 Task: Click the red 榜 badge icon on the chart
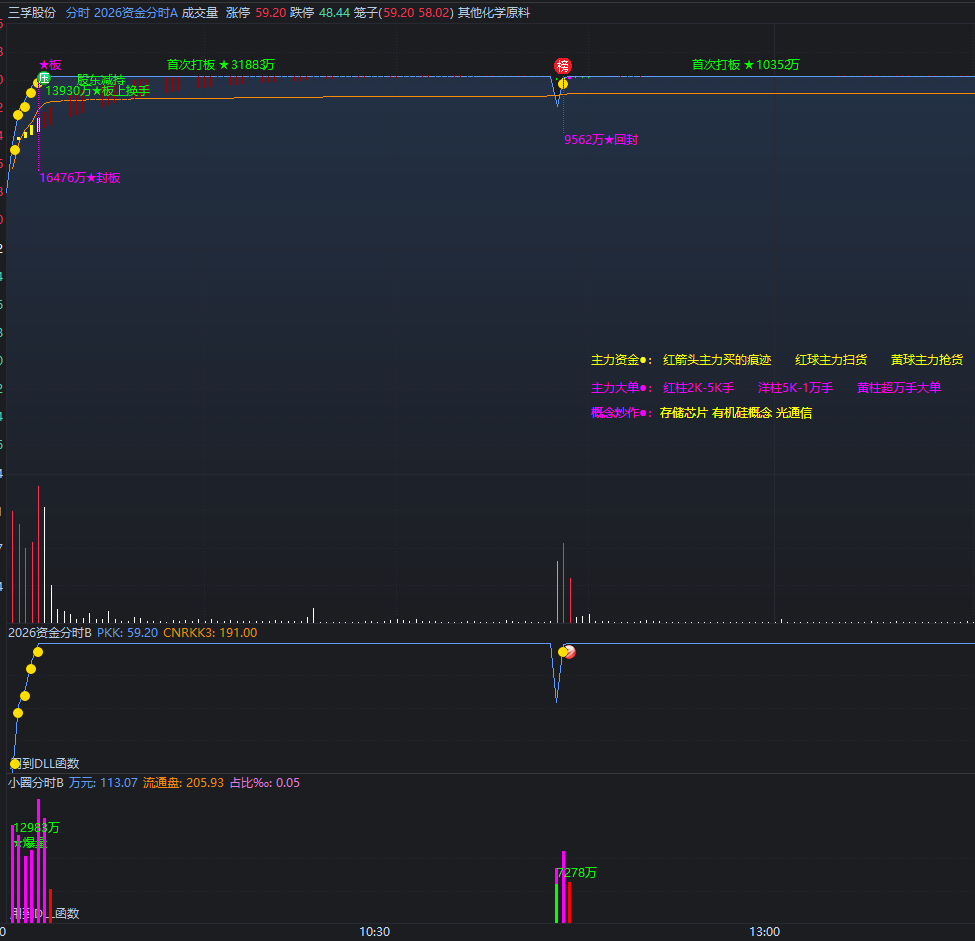(x=562, y=66)
